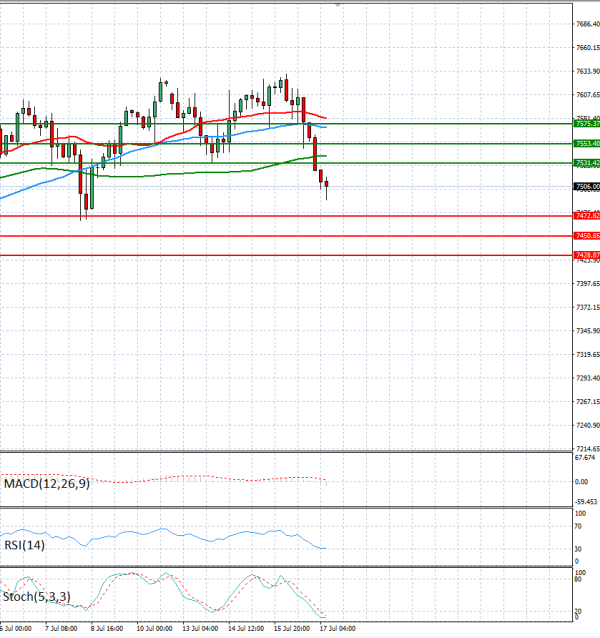Image resolution: width=600 pixels, height=638 pixels.
Task: Select the red 7428.87 support level tag
Action: coord(587,255)
